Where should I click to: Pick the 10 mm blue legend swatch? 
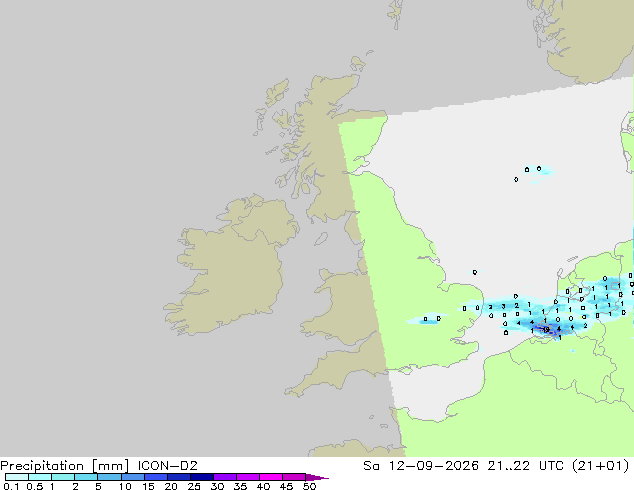coord(133,477)
